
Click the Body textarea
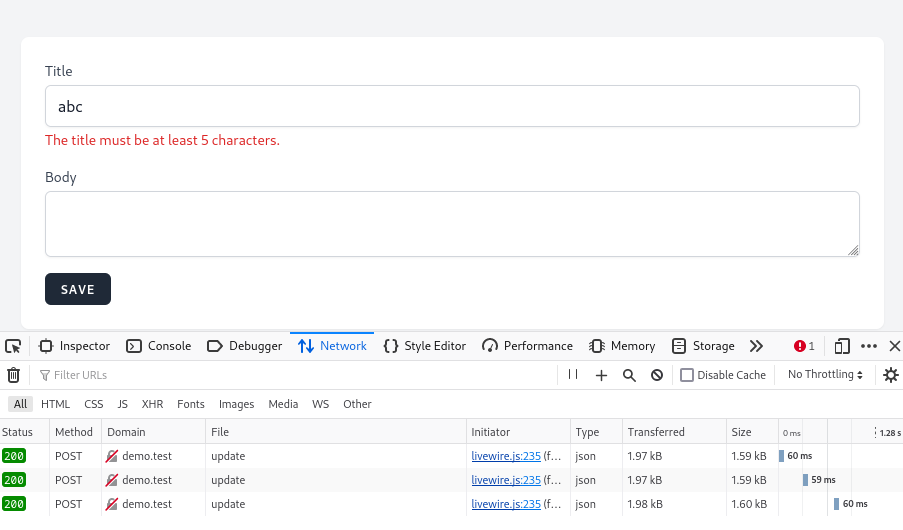click(x=452, y=224)
